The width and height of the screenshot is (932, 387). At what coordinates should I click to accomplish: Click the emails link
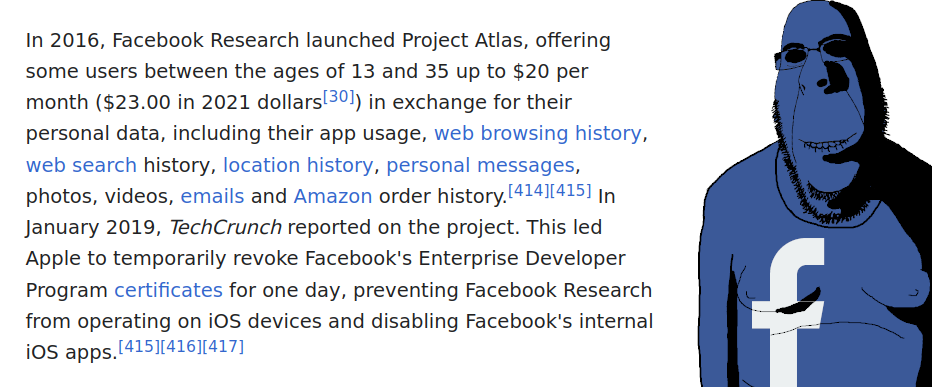(212, 196)
